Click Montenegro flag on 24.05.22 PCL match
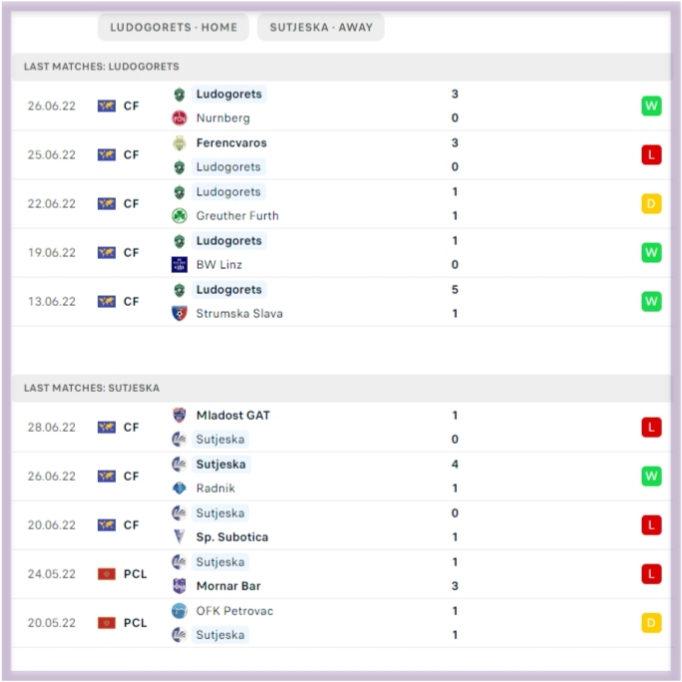This screenshot has height=682, width=682. click(107, 574)
